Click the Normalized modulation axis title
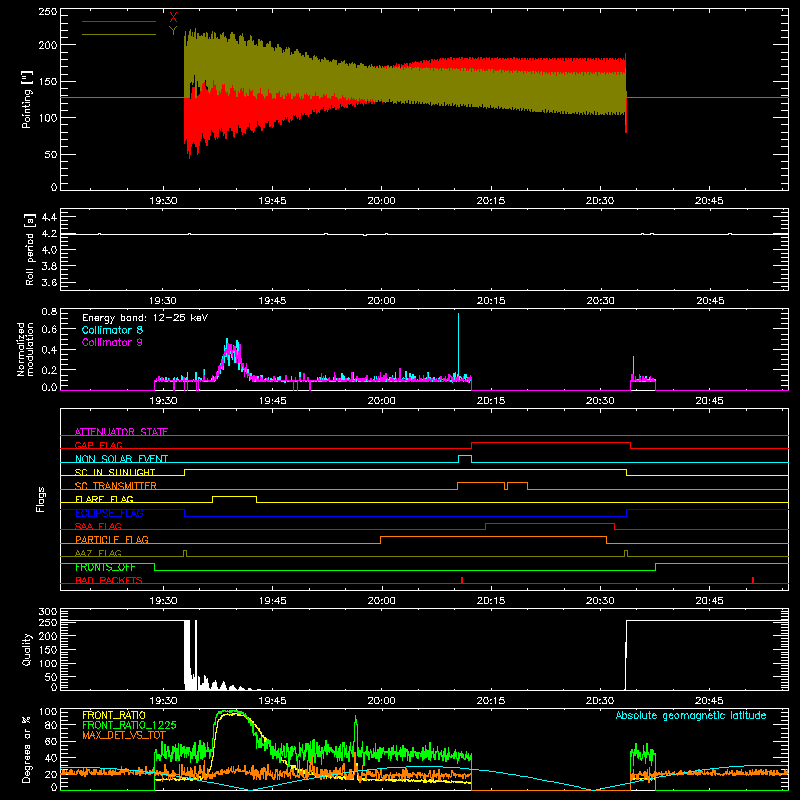 pos(25,349)
